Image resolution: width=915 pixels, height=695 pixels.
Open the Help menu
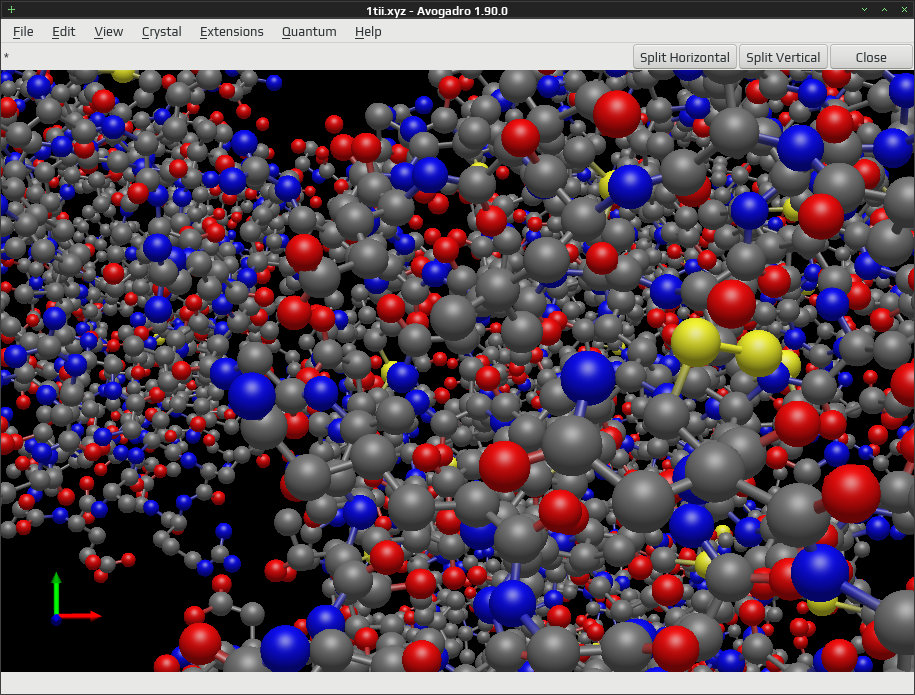point(368,32)
